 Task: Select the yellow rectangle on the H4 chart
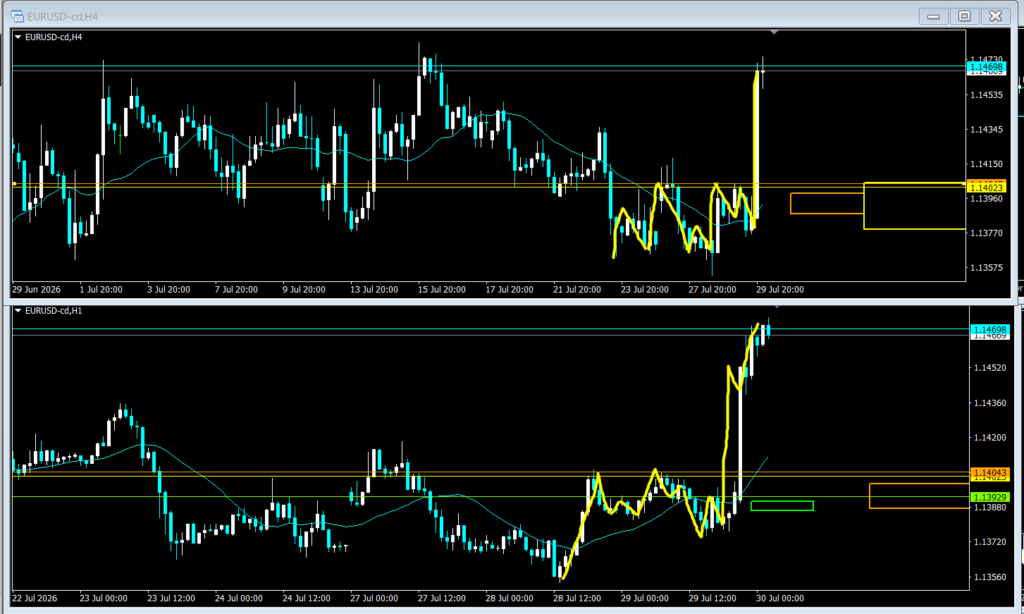click(x=914, y=206)
